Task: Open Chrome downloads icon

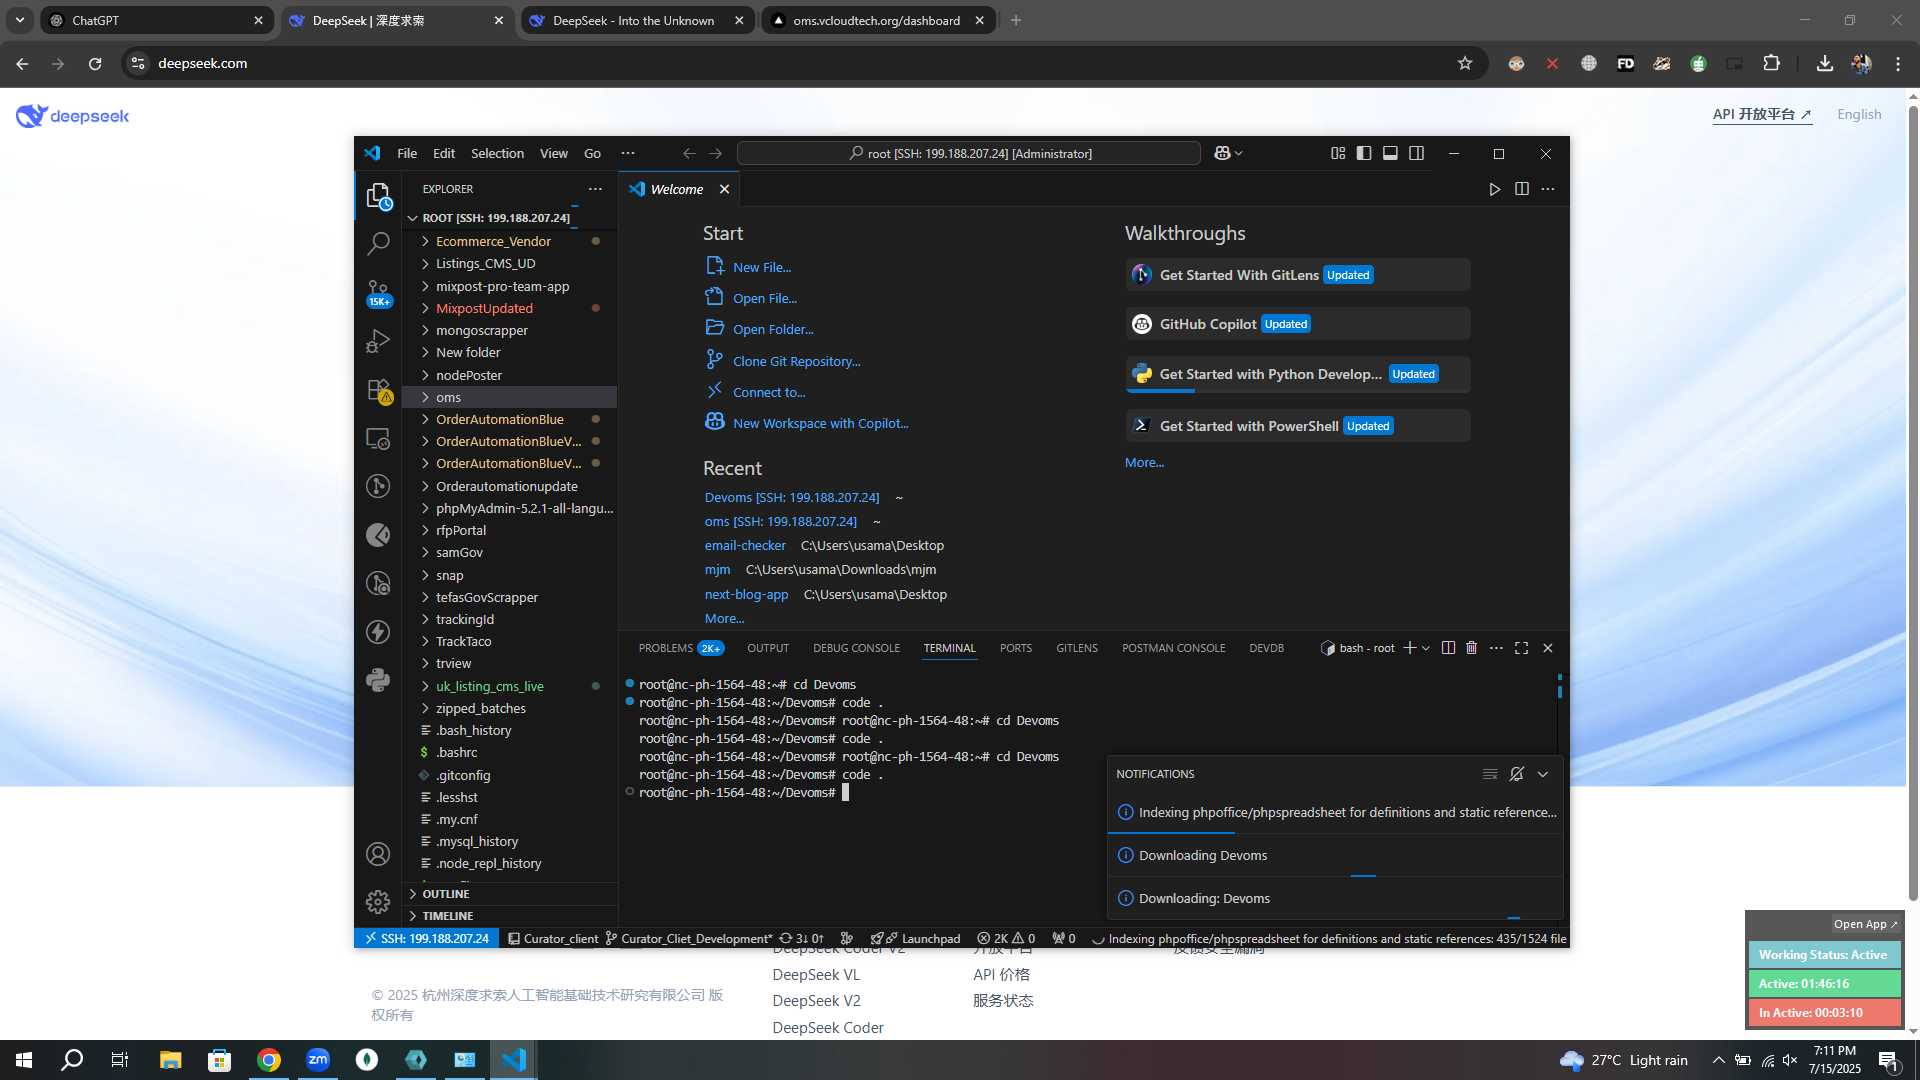Action: pos(1825,63)
